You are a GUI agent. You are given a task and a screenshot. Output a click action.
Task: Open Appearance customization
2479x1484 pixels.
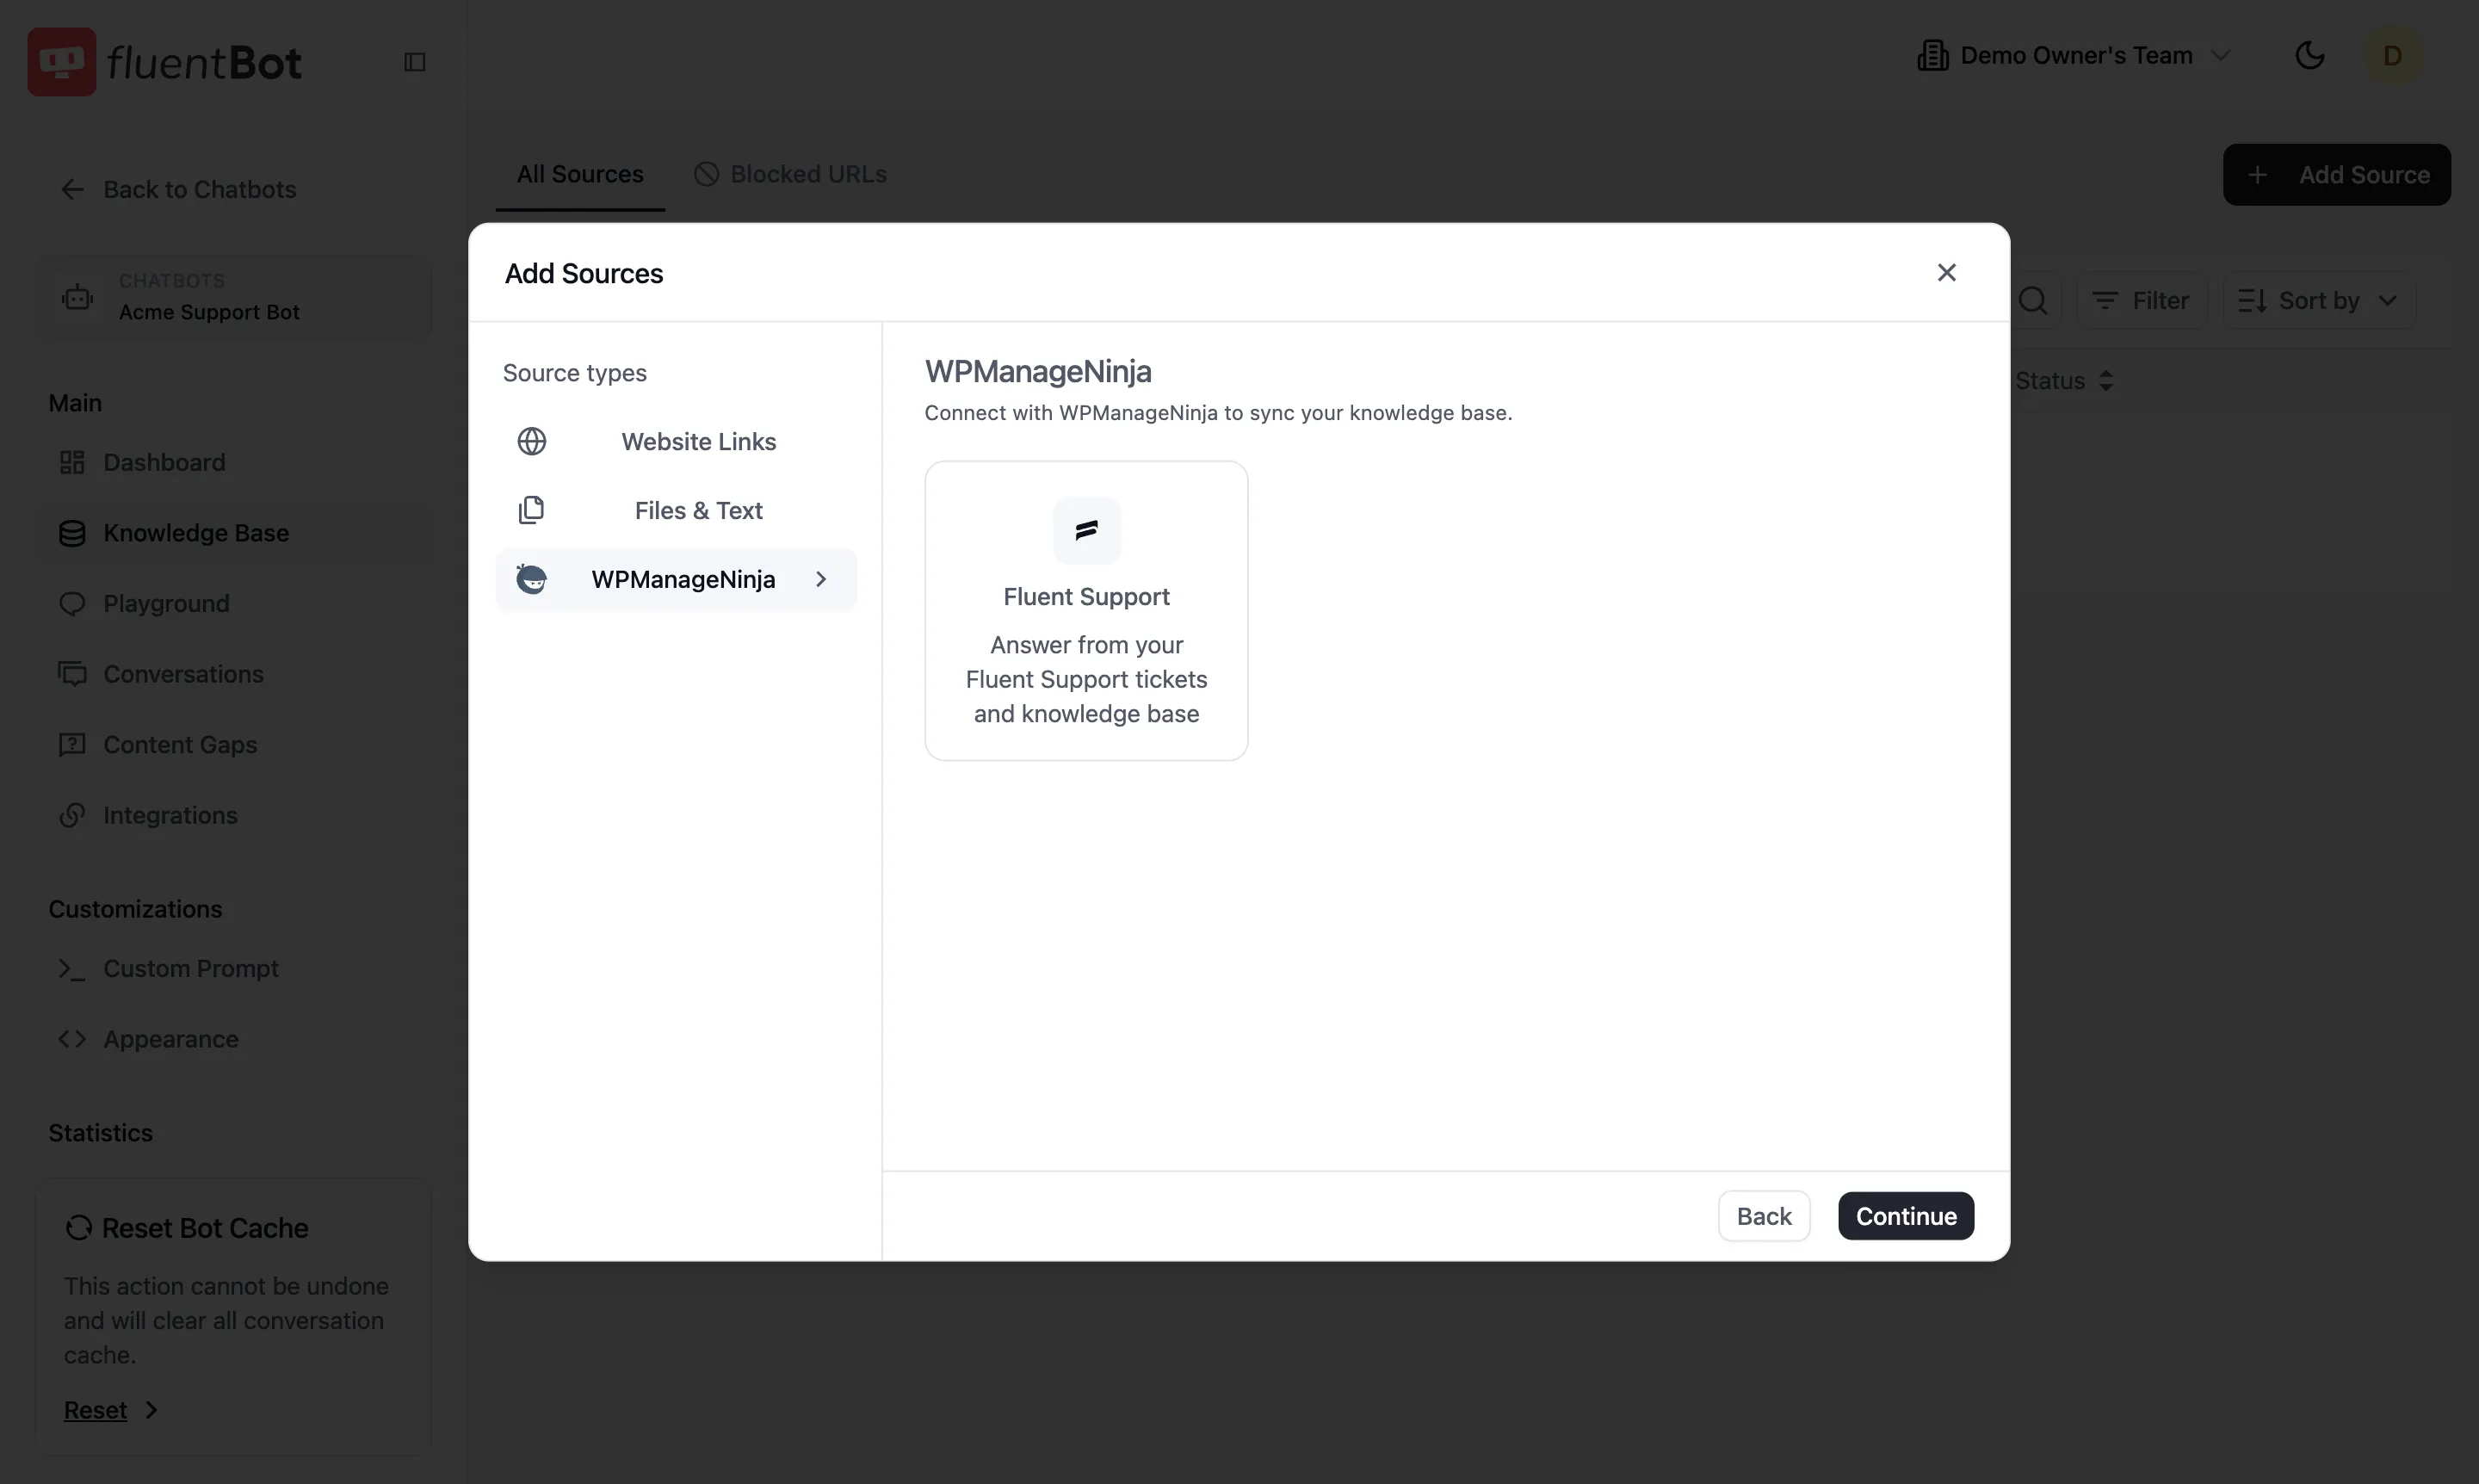[x=233, y=1039]
